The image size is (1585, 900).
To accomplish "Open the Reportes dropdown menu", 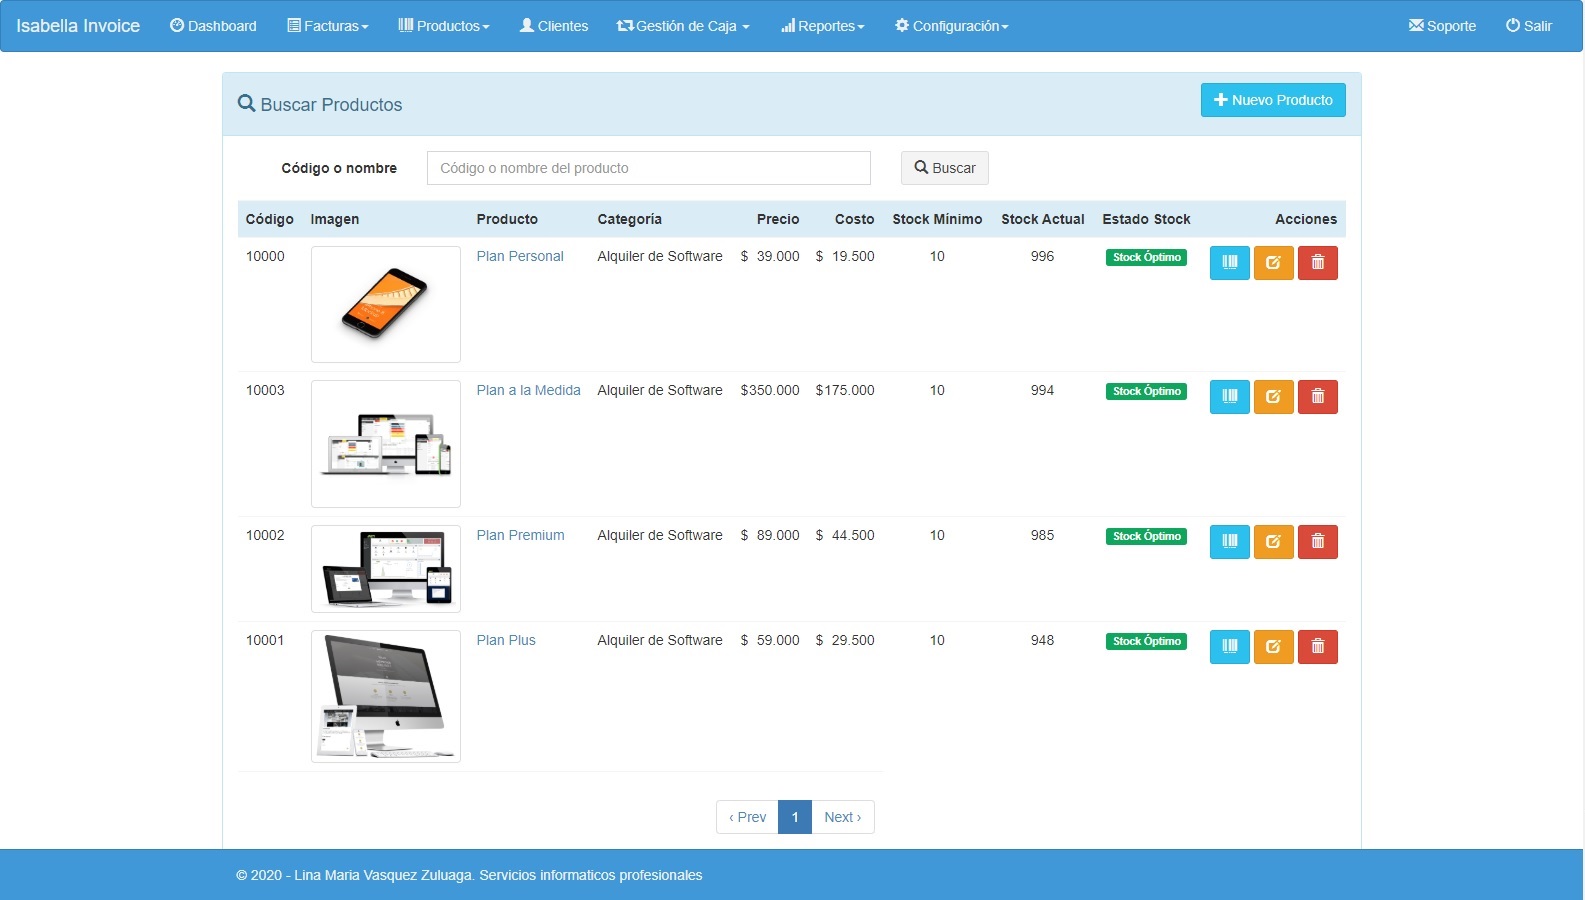I will pyautogui.click(x=822, y=26).
